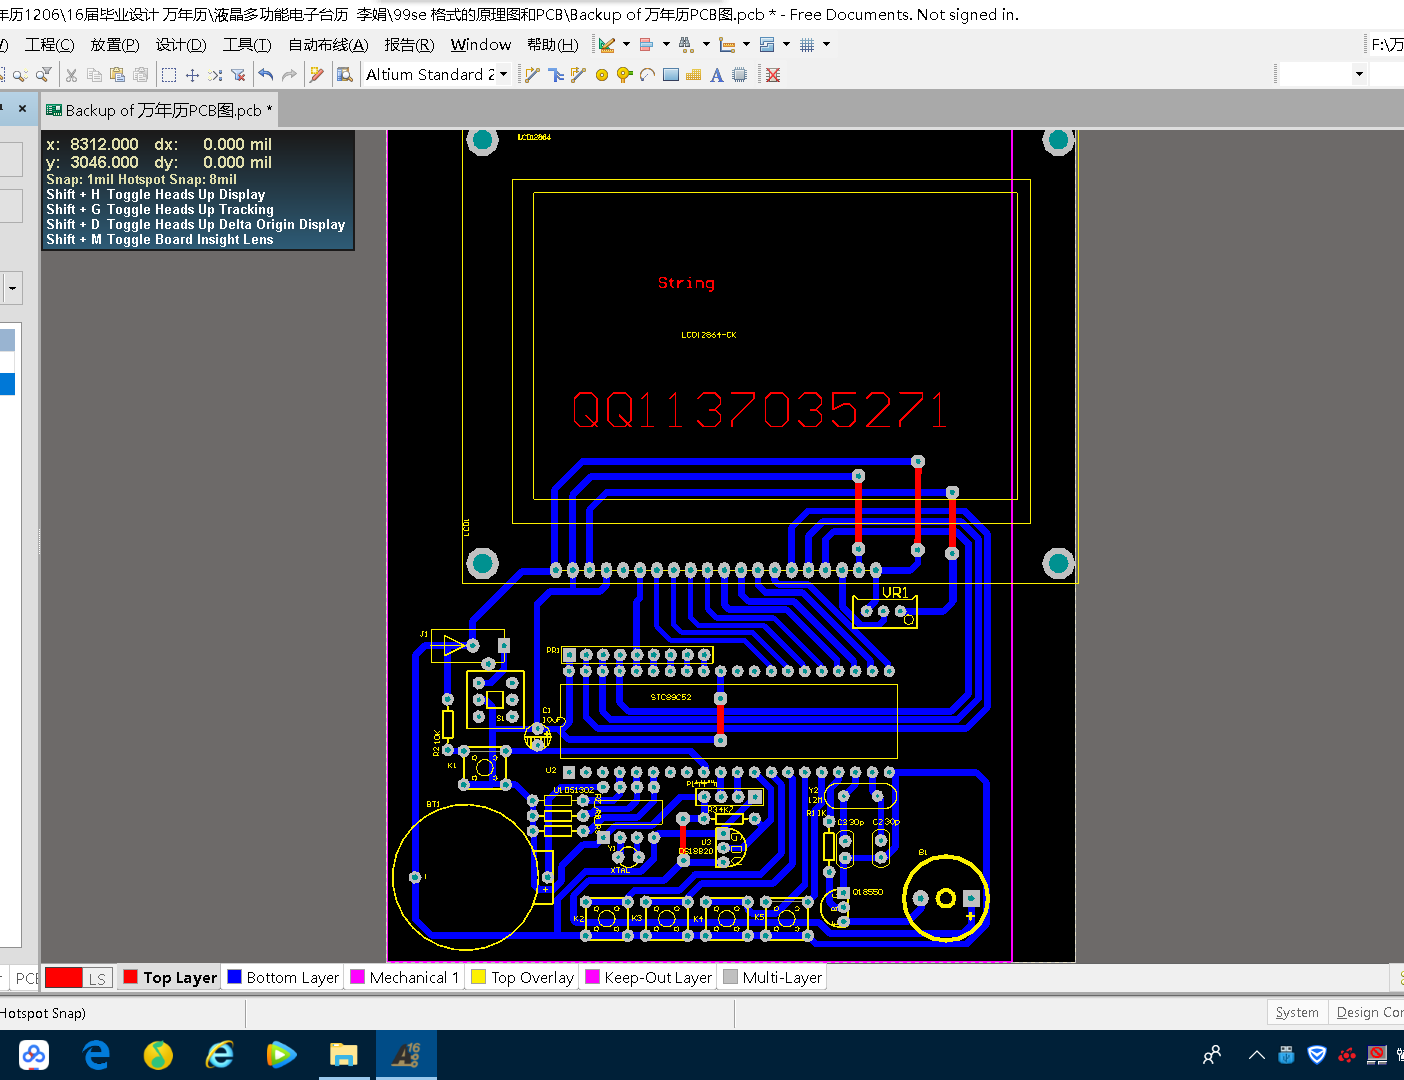This screenshot has height=1080, width=1404.
Task: Click the red current layer color swatch
Action: tap(63, 978)
